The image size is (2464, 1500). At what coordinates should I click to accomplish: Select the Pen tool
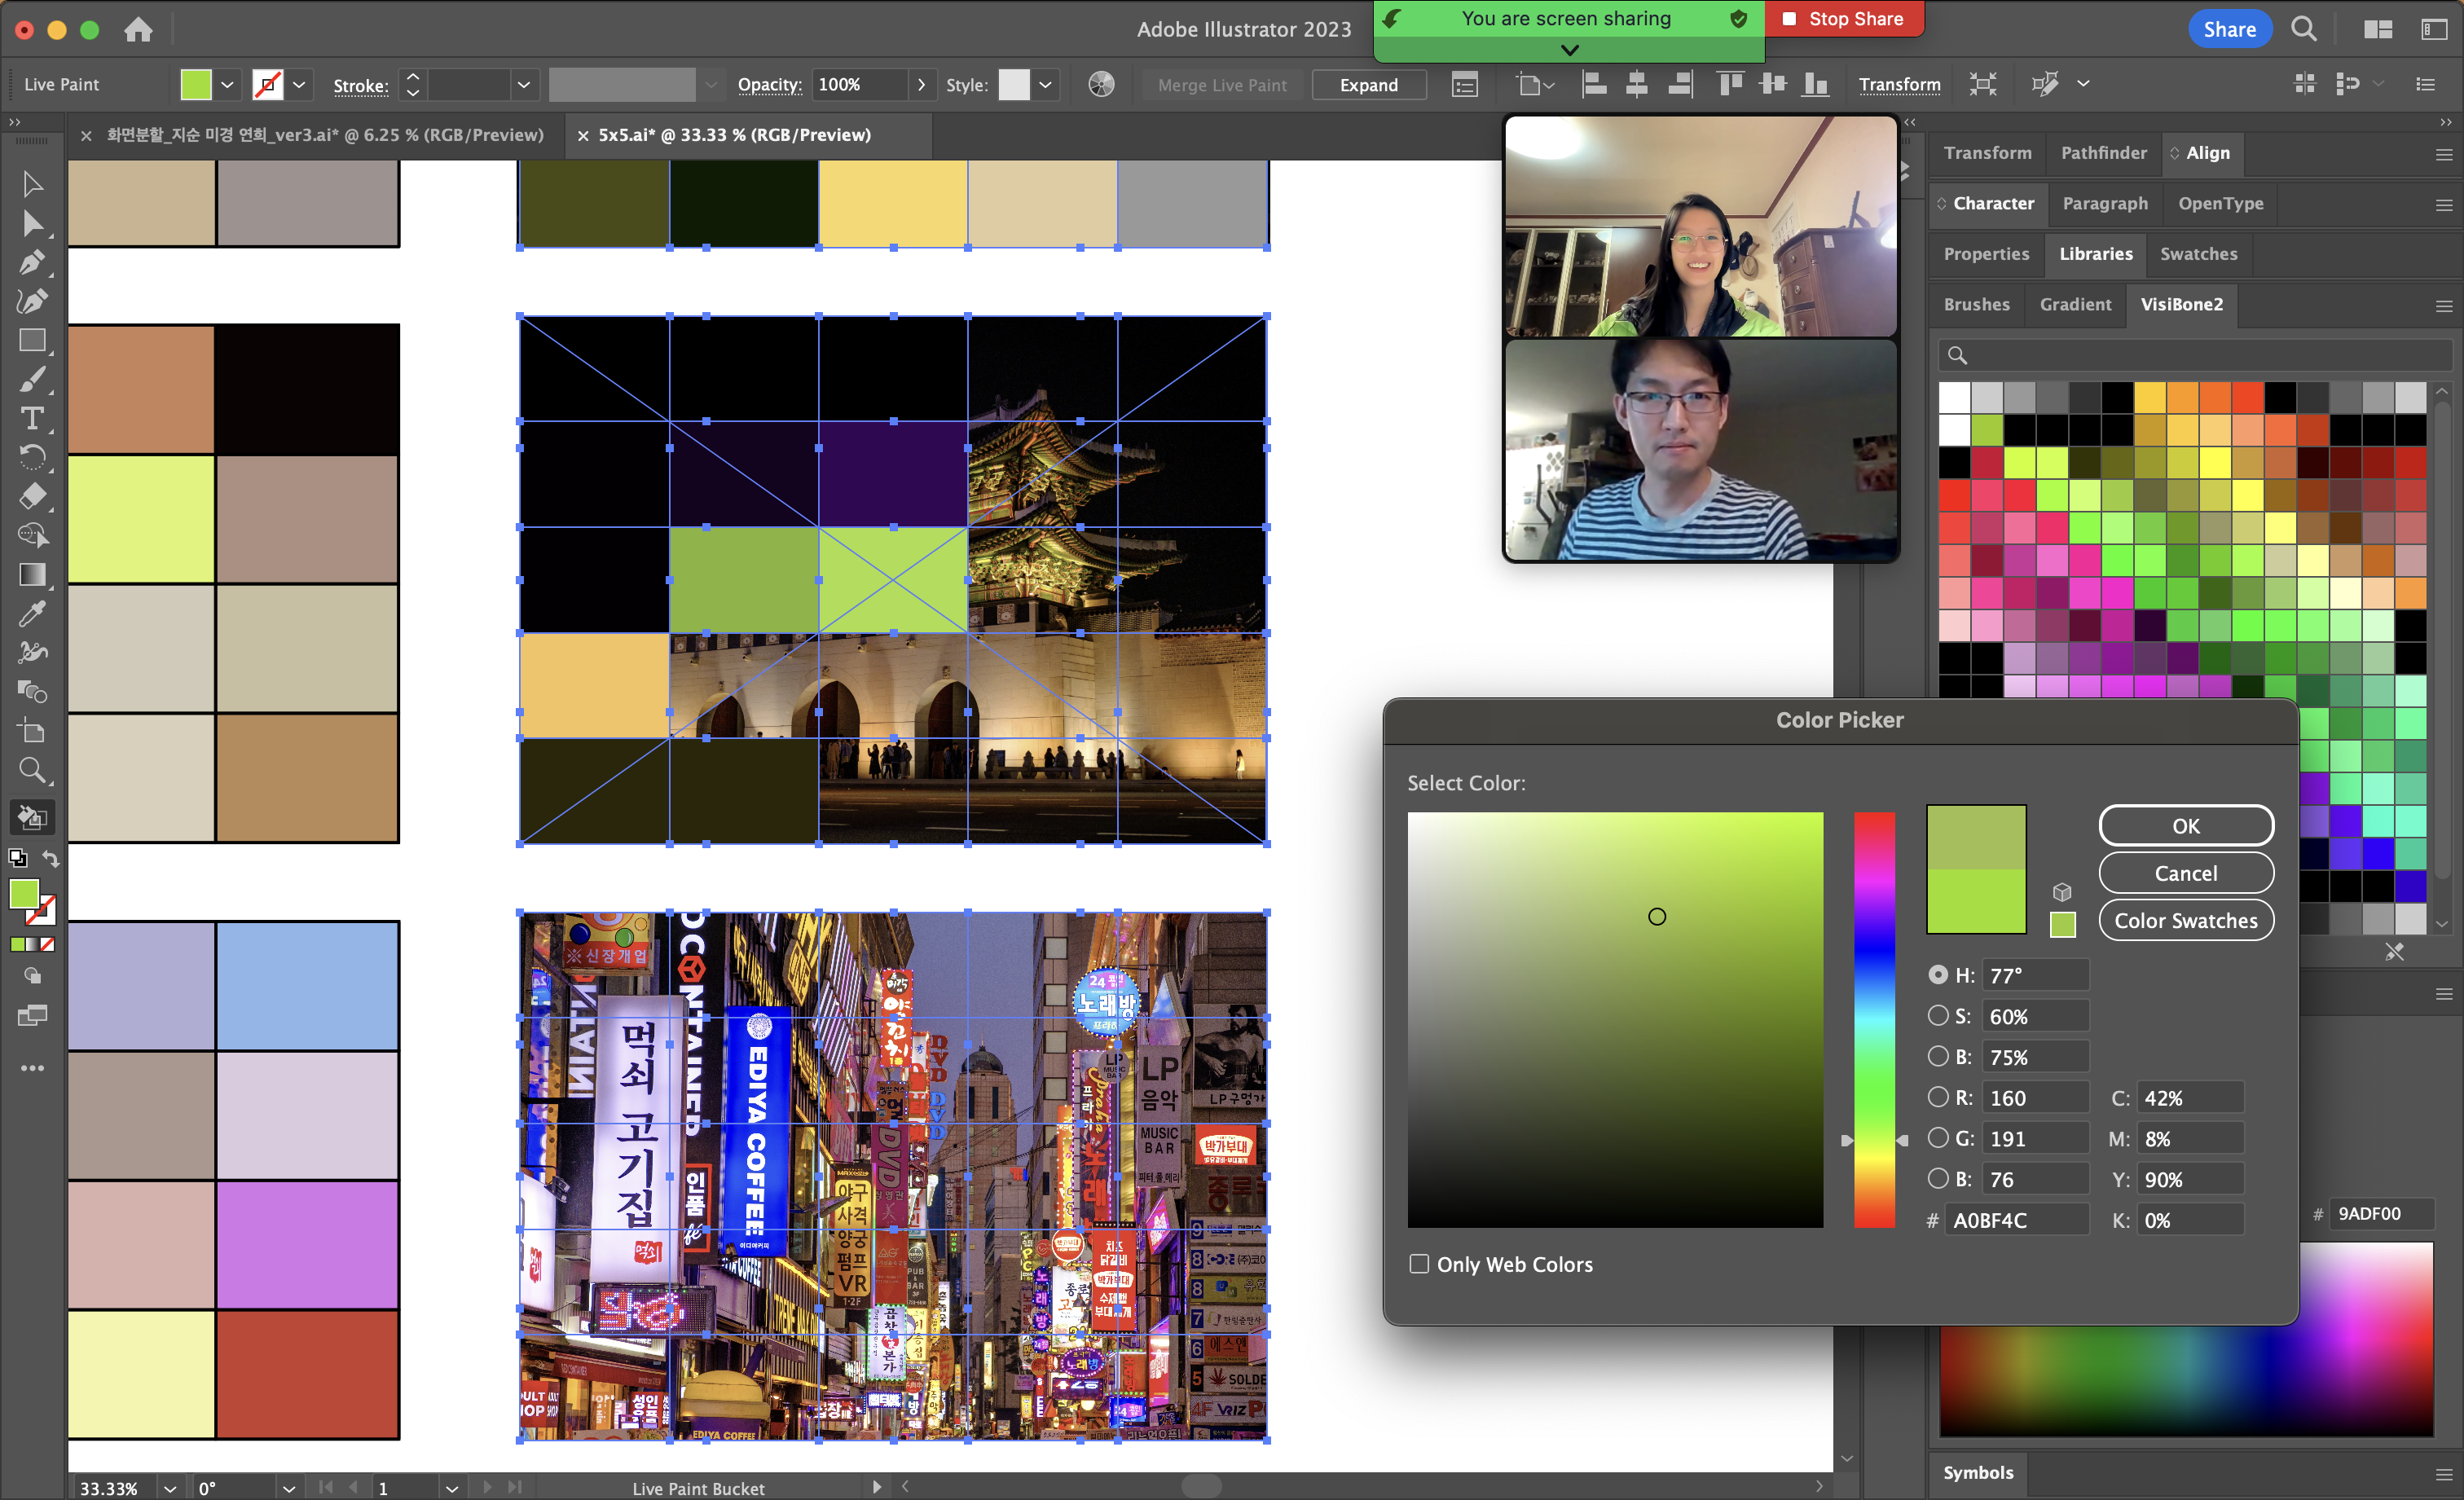pyautogui.click(x=31, y=262)
